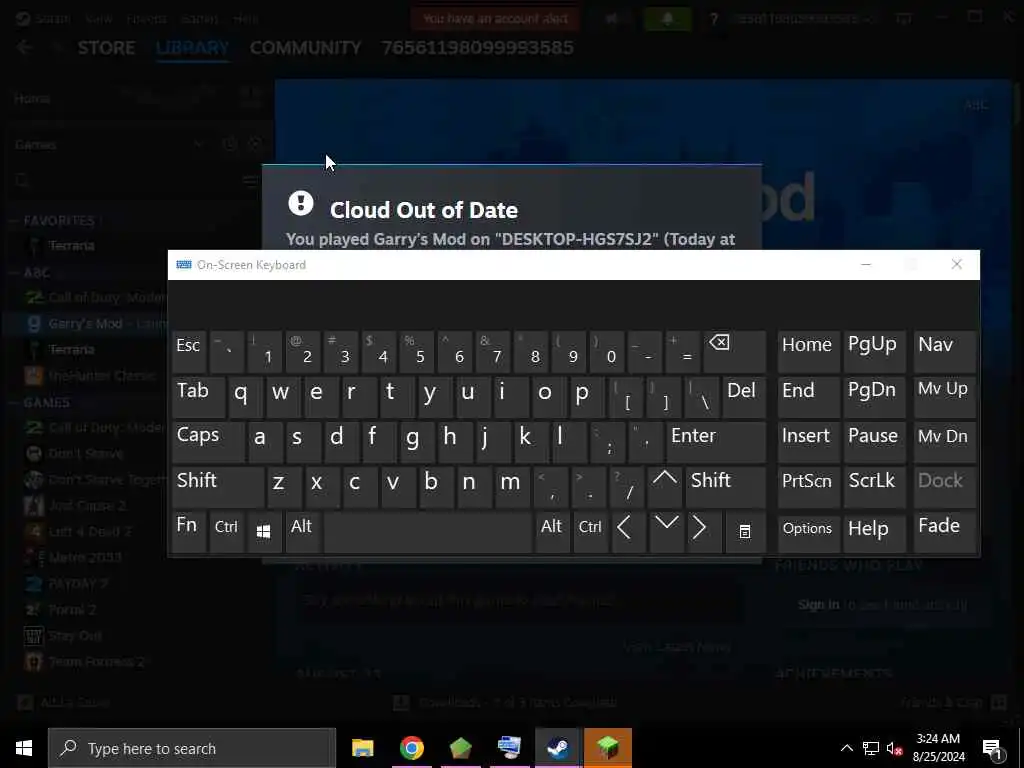Tap the Home key
This screenshot has width=1024, height=768.
coord(808,351)
